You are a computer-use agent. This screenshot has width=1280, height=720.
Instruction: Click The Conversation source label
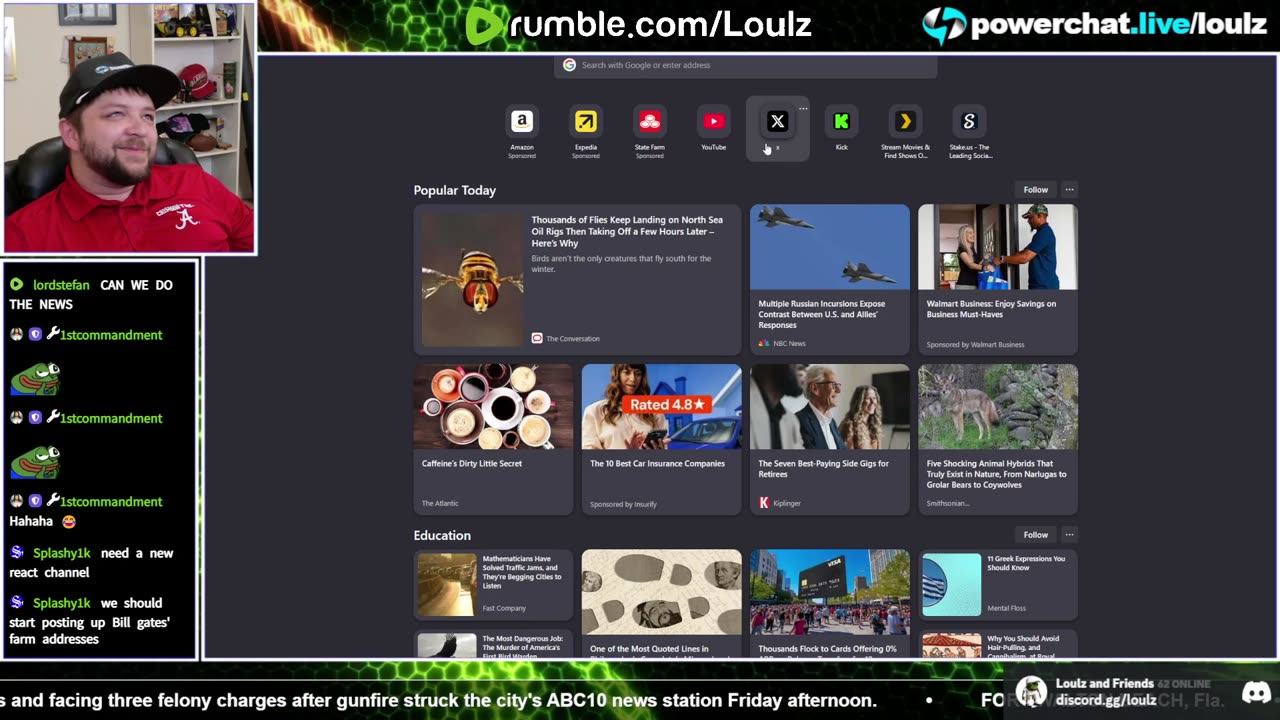[x=573, y=339]
